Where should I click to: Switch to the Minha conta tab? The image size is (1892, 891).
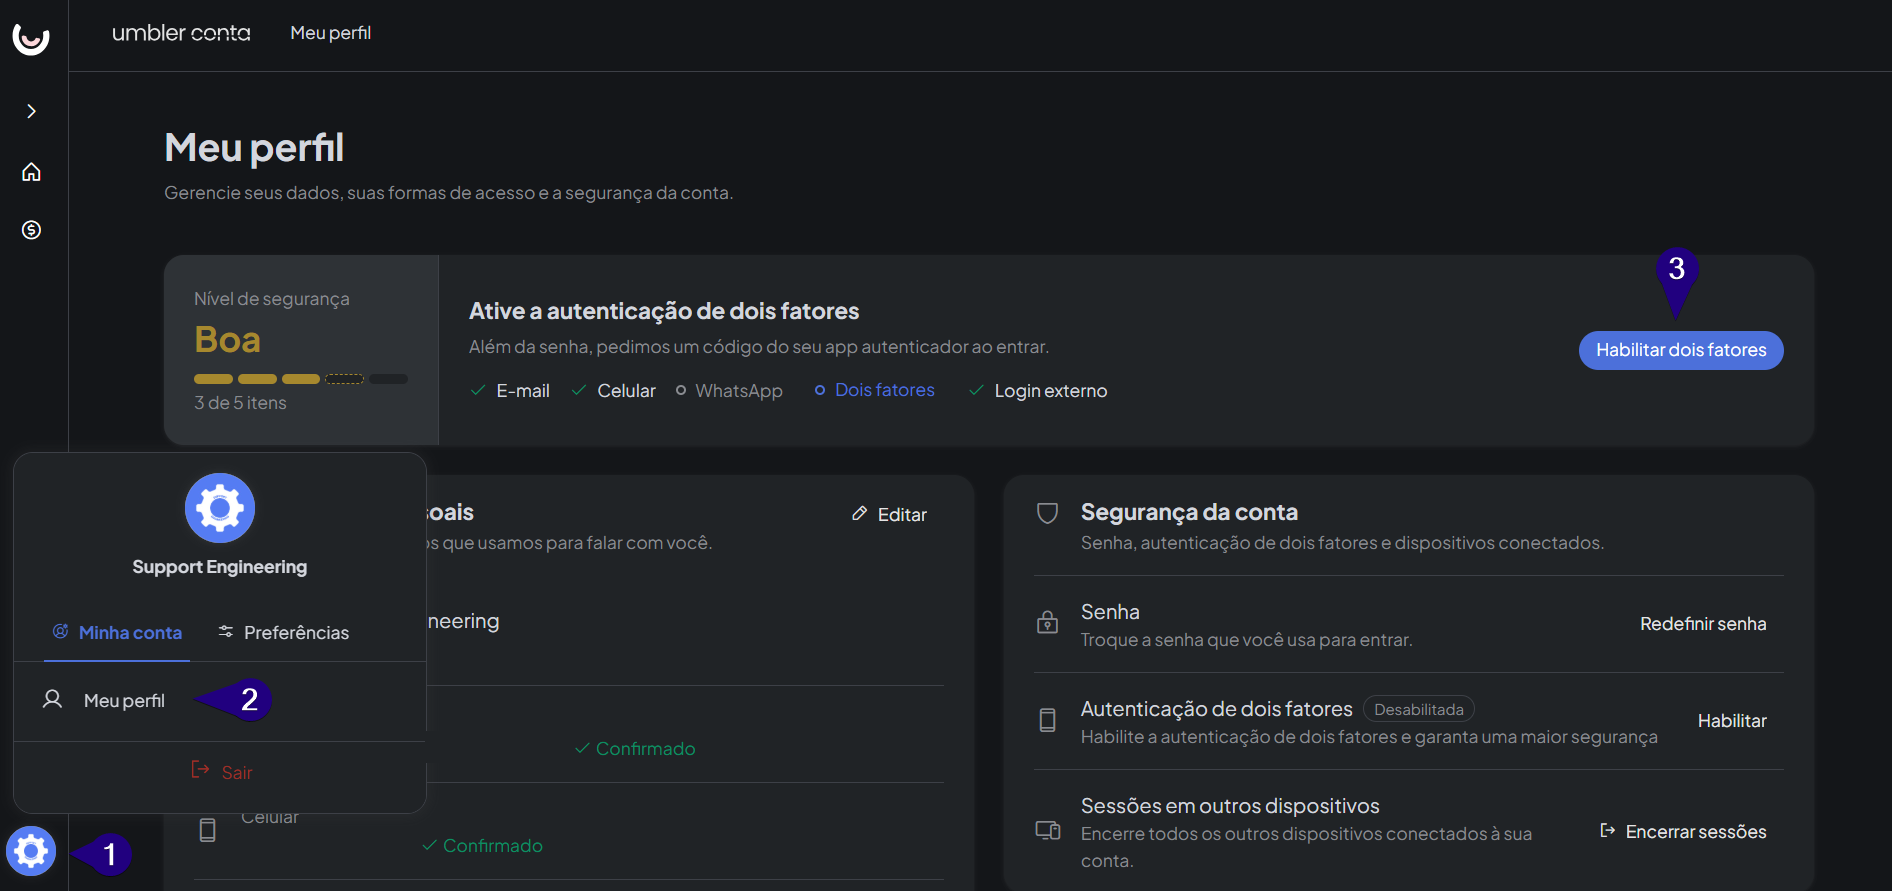(117, 633)
